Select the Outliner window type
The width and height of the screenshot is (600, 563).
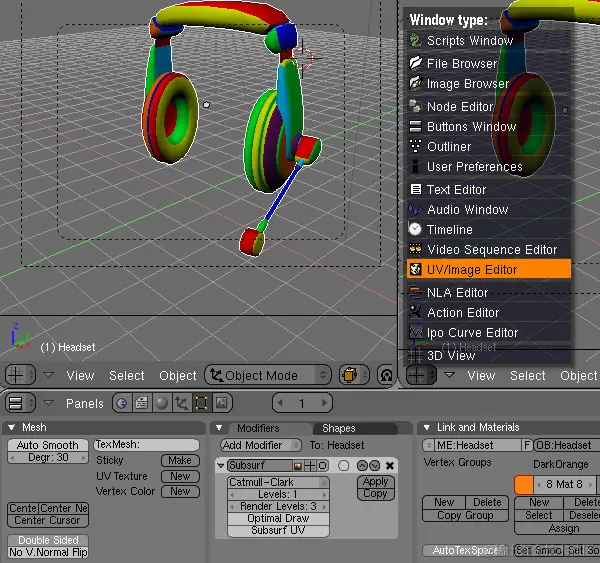pos(489,147)
